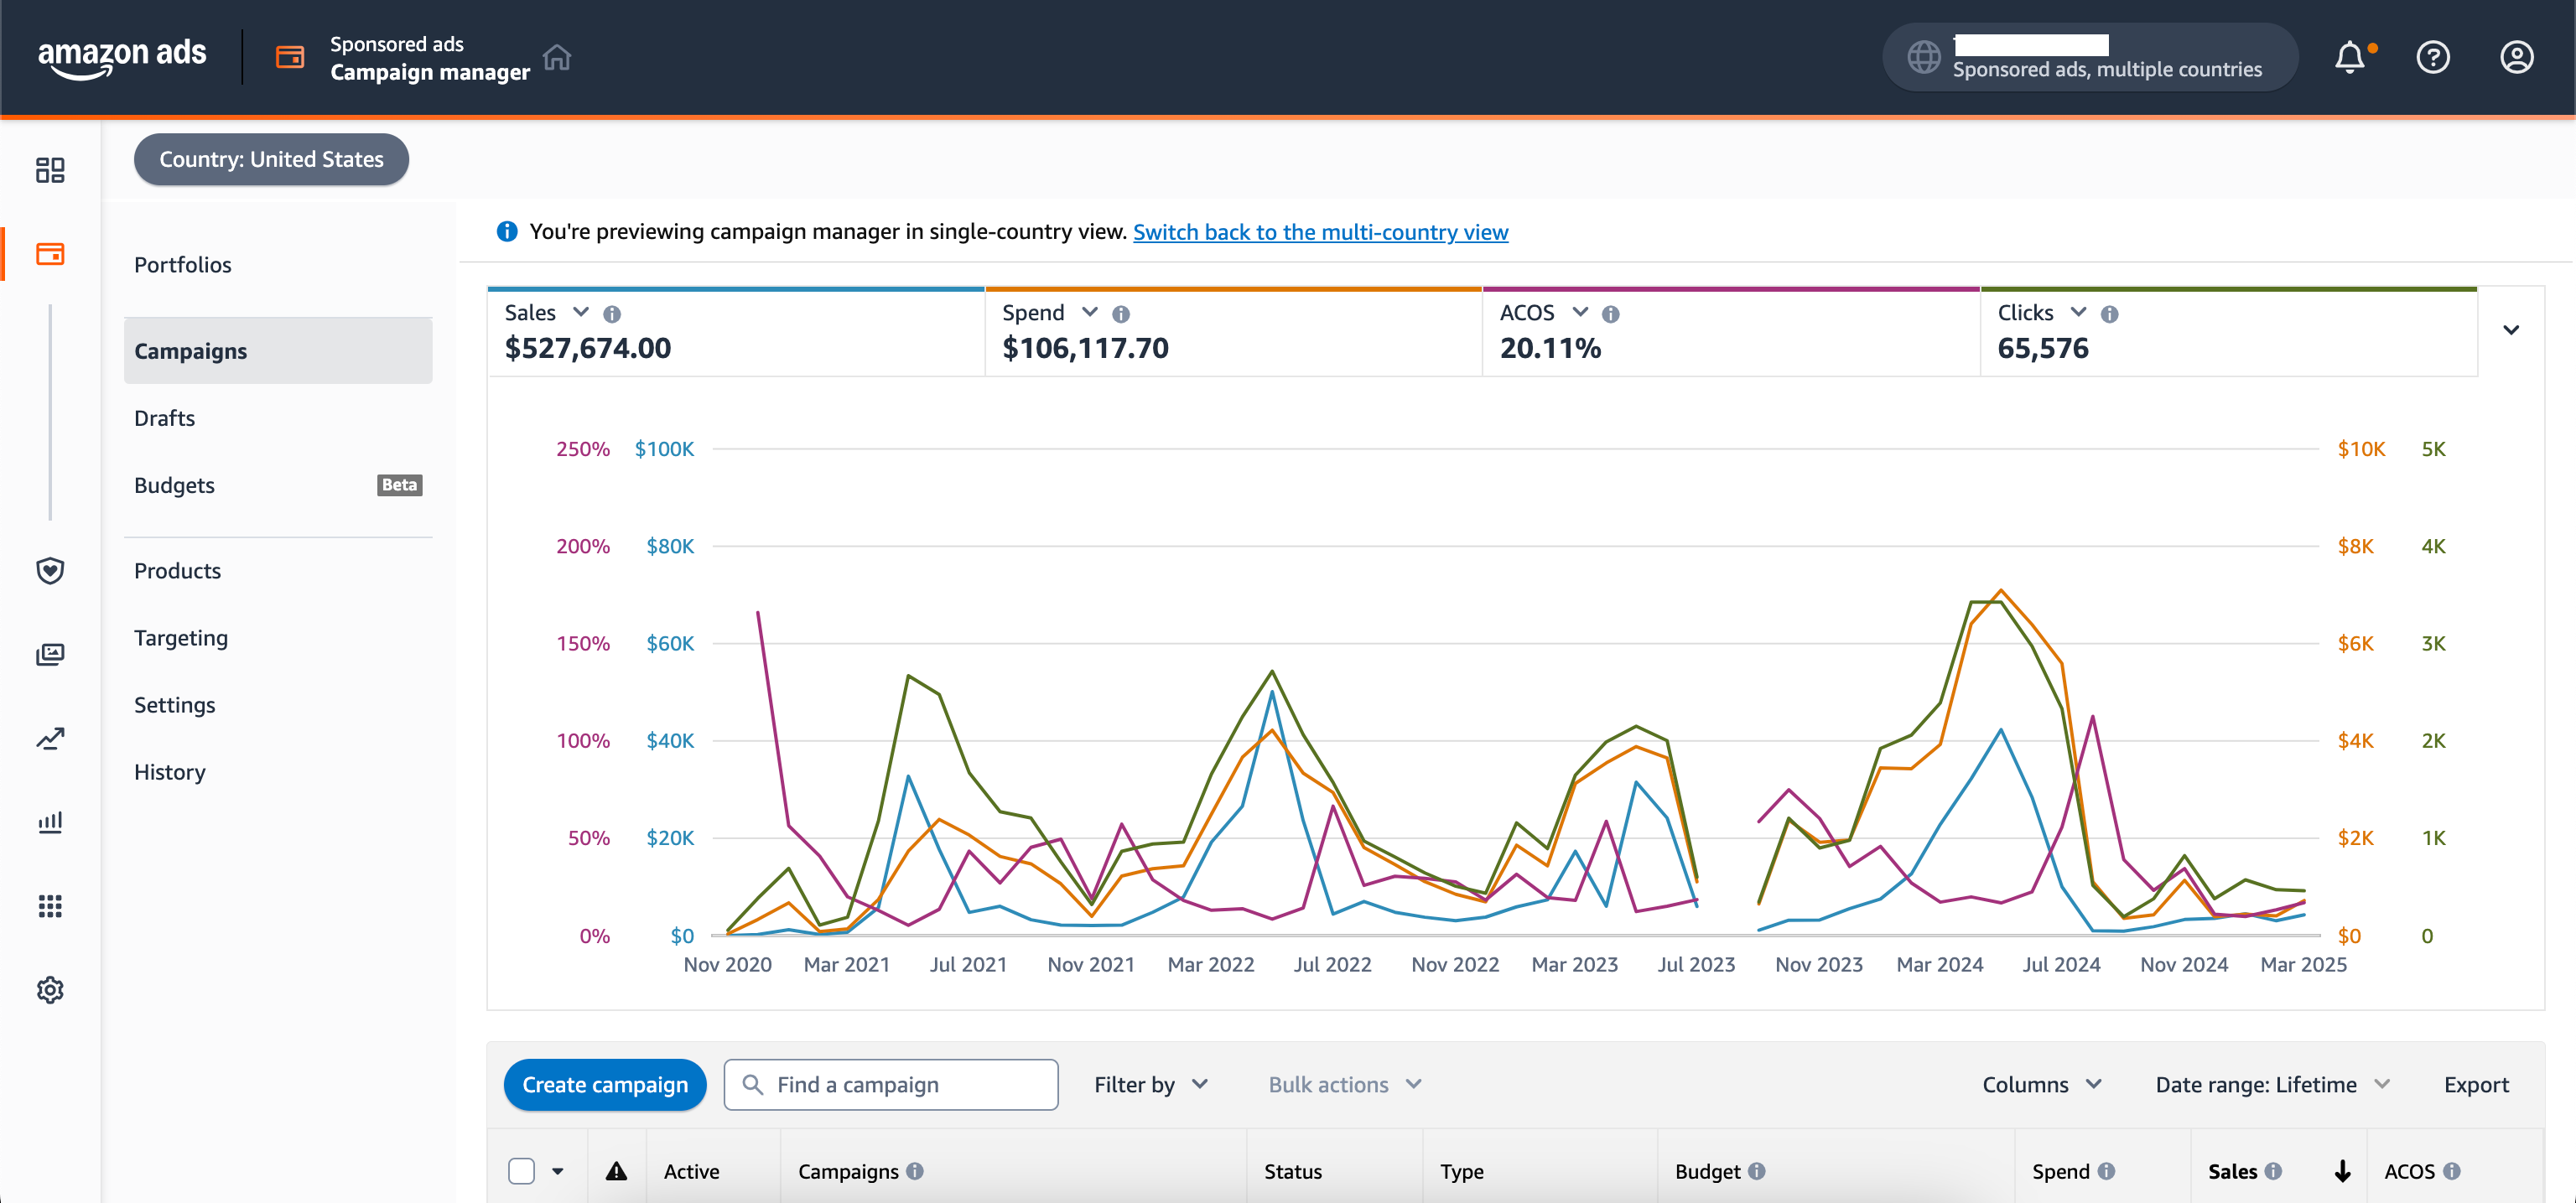2576x1203 pixels.
Task: Open the notifications bell
Action: (x=2349, y=58)
